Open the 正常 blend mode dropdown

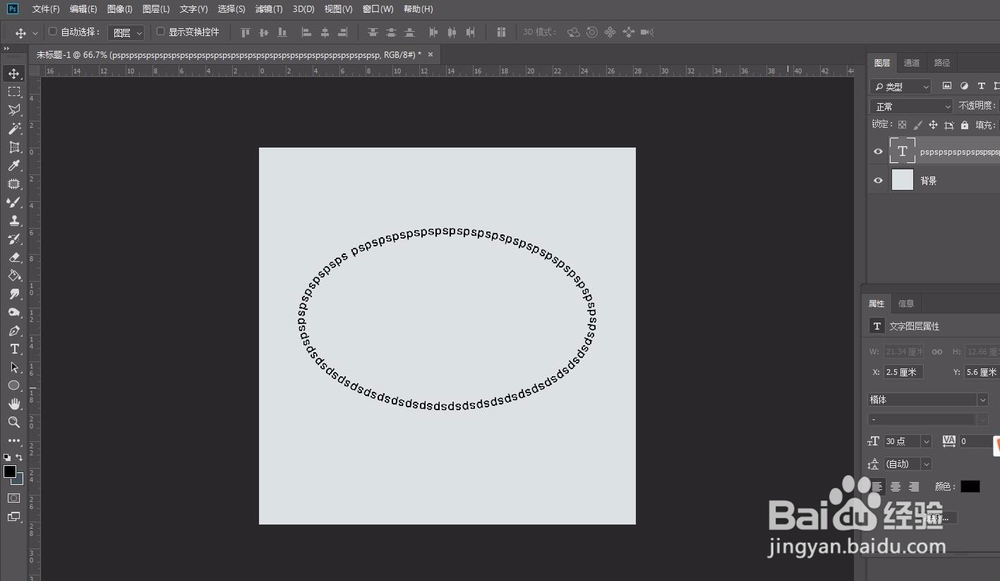(x=911, y=106)
